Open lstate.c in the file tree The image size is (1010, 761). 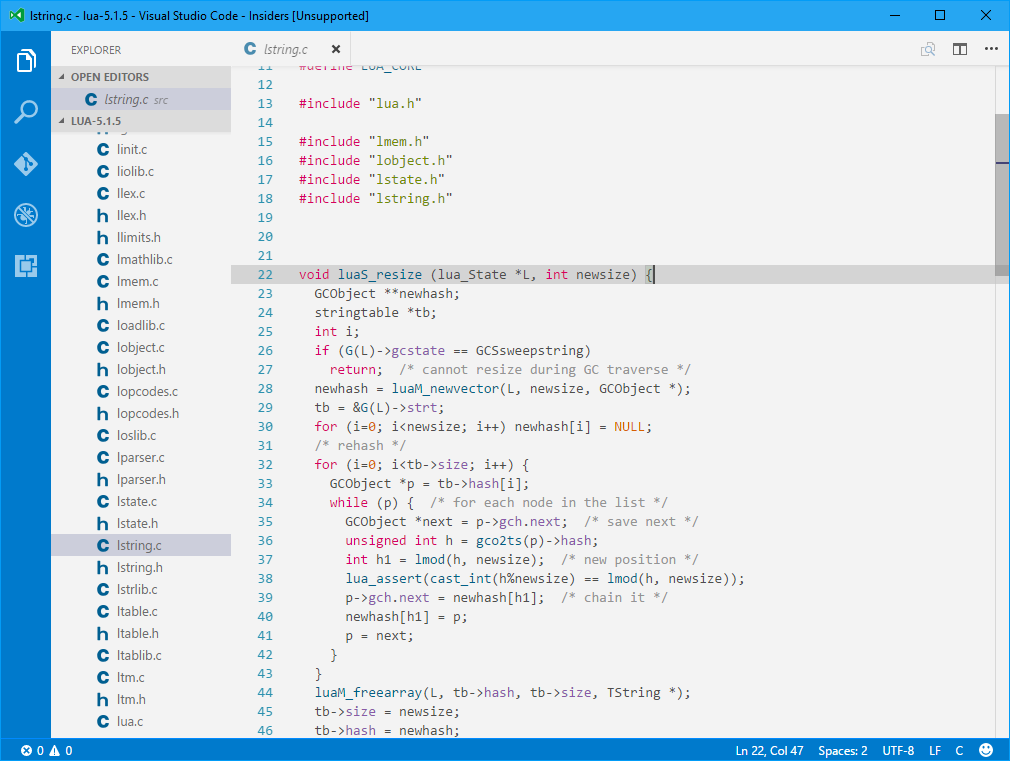(x=141, y=501)
